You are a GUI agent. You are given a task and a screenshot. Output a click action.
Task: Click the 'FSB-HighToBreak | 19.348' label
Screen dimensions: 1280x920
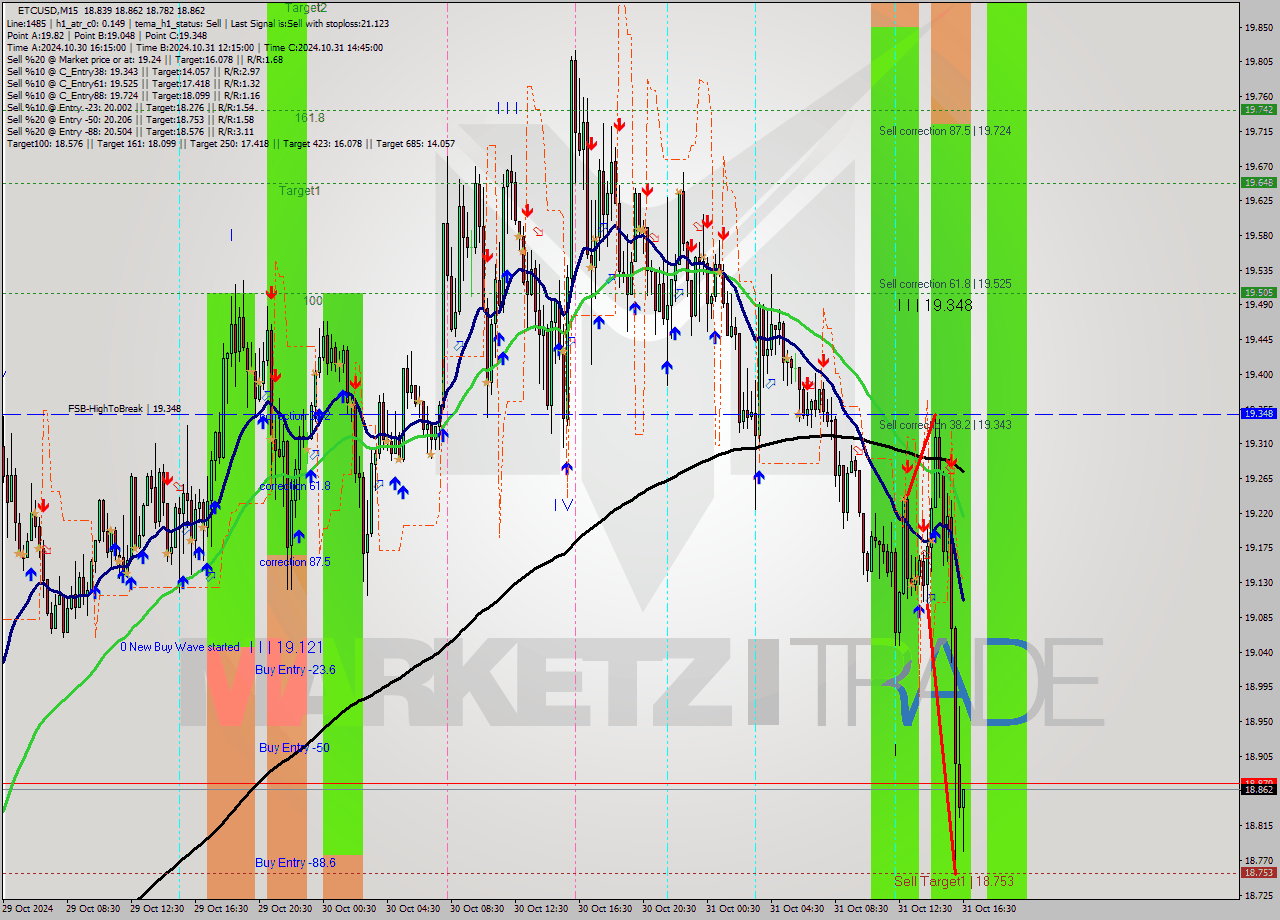click(124, 409)
